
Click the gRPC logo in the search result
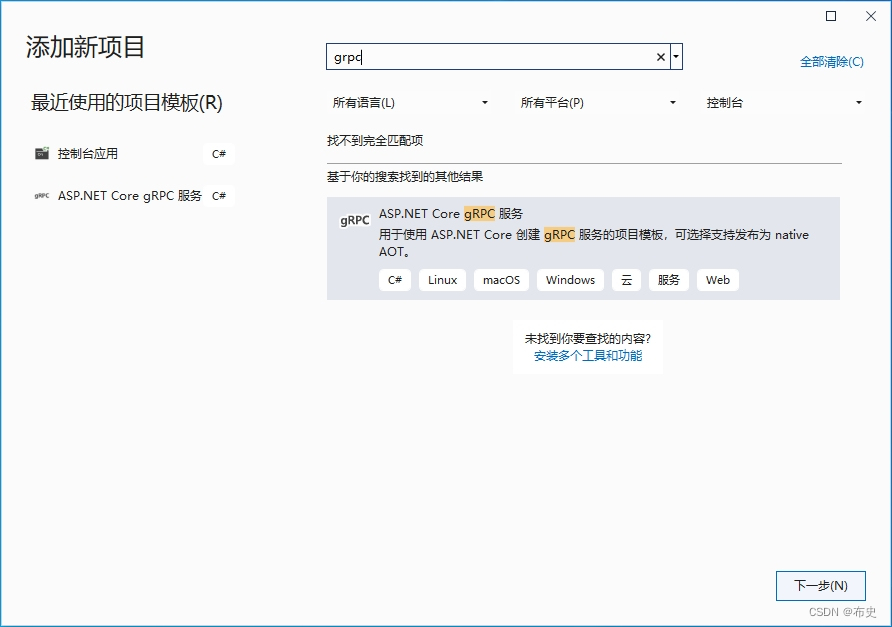click(355, 220)
